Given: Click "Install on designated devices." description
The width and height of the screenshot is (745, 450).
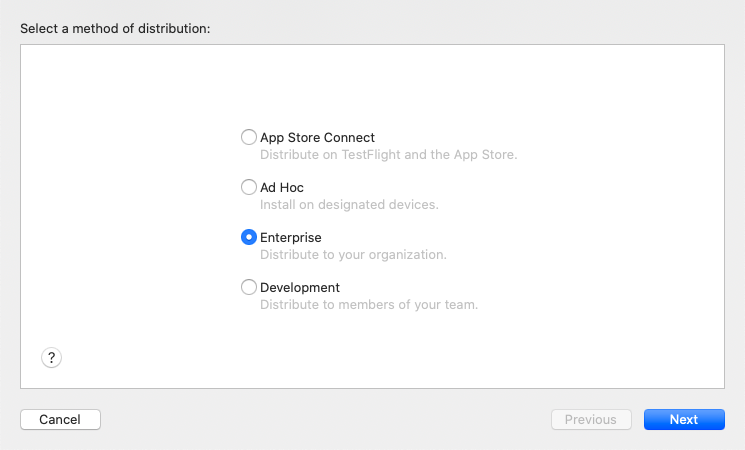Looking at the screenshot, I should tap(349, 204).
